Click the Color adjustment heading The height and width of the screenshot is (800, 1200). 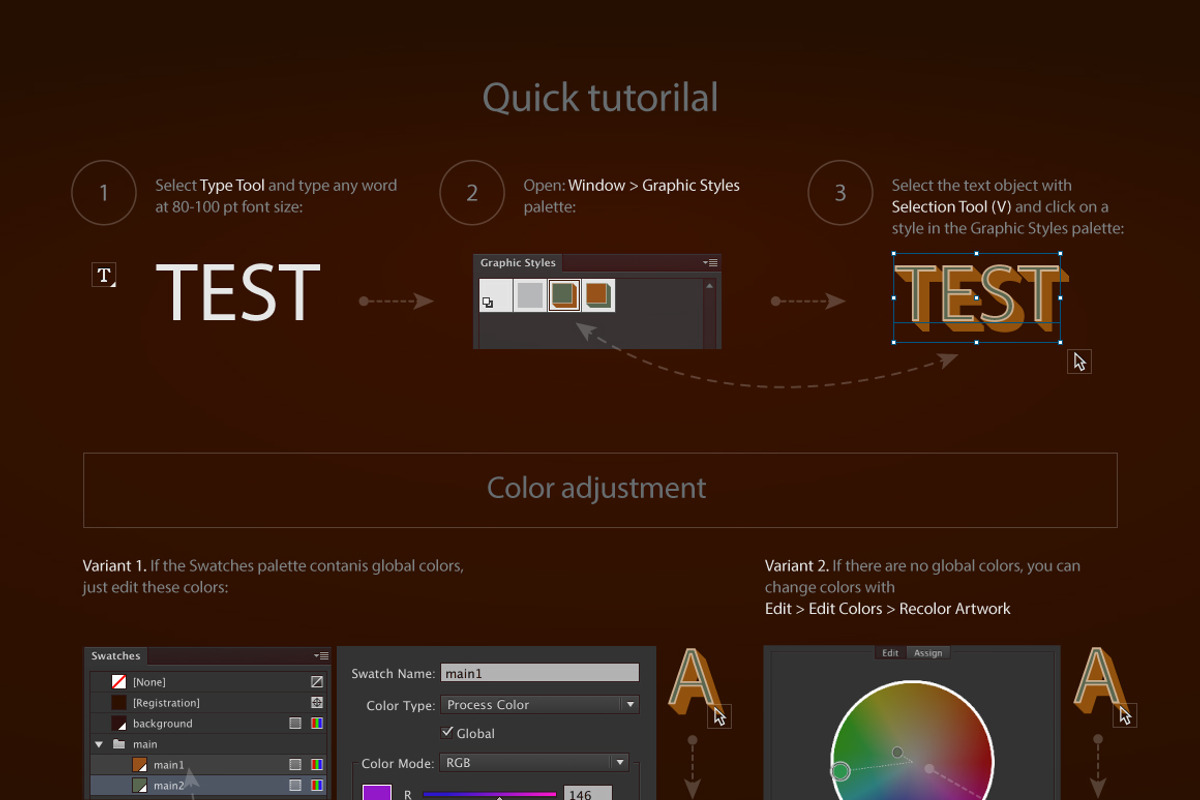[597, 488]
